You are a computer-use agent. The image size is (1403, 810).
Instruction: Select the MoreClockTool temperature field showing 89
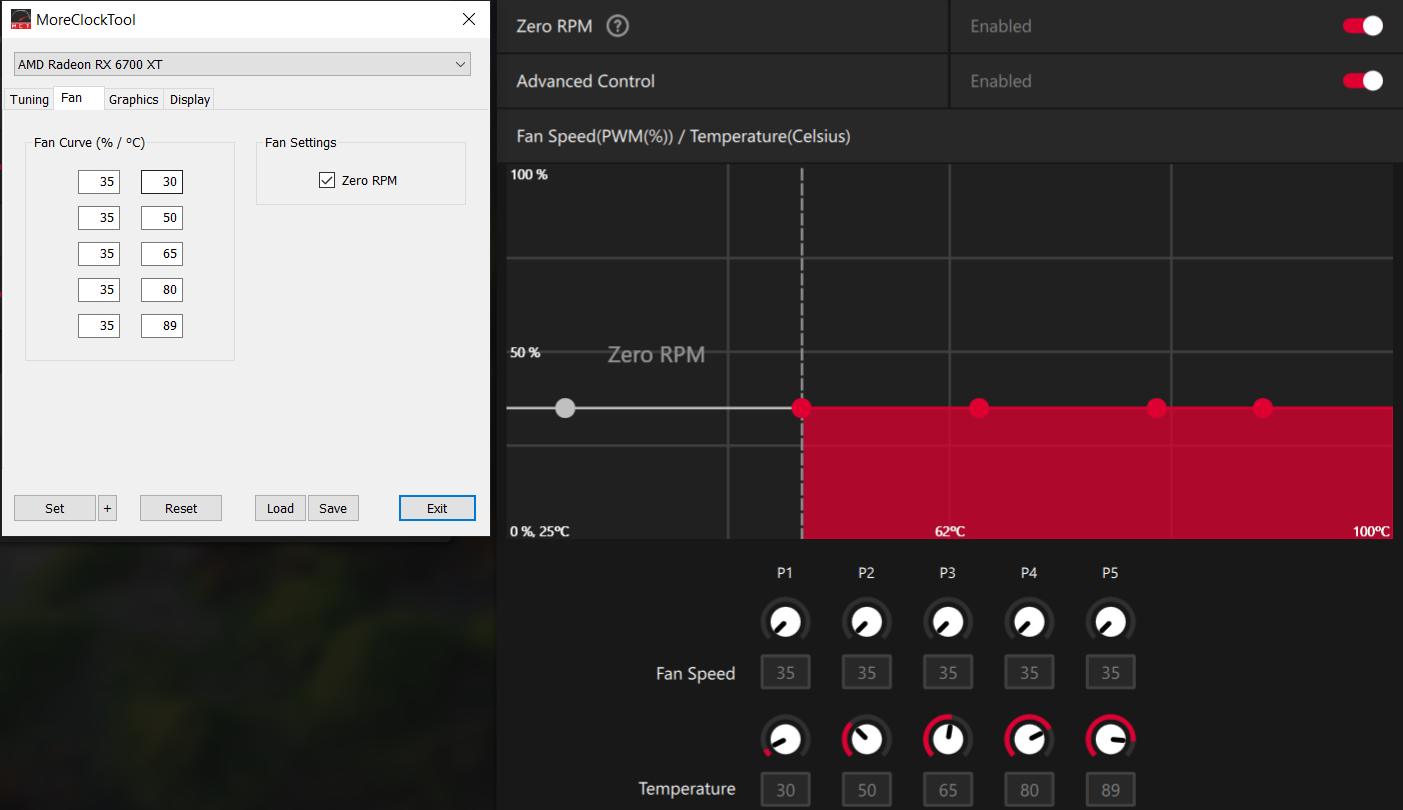click(x=162, y=326)
